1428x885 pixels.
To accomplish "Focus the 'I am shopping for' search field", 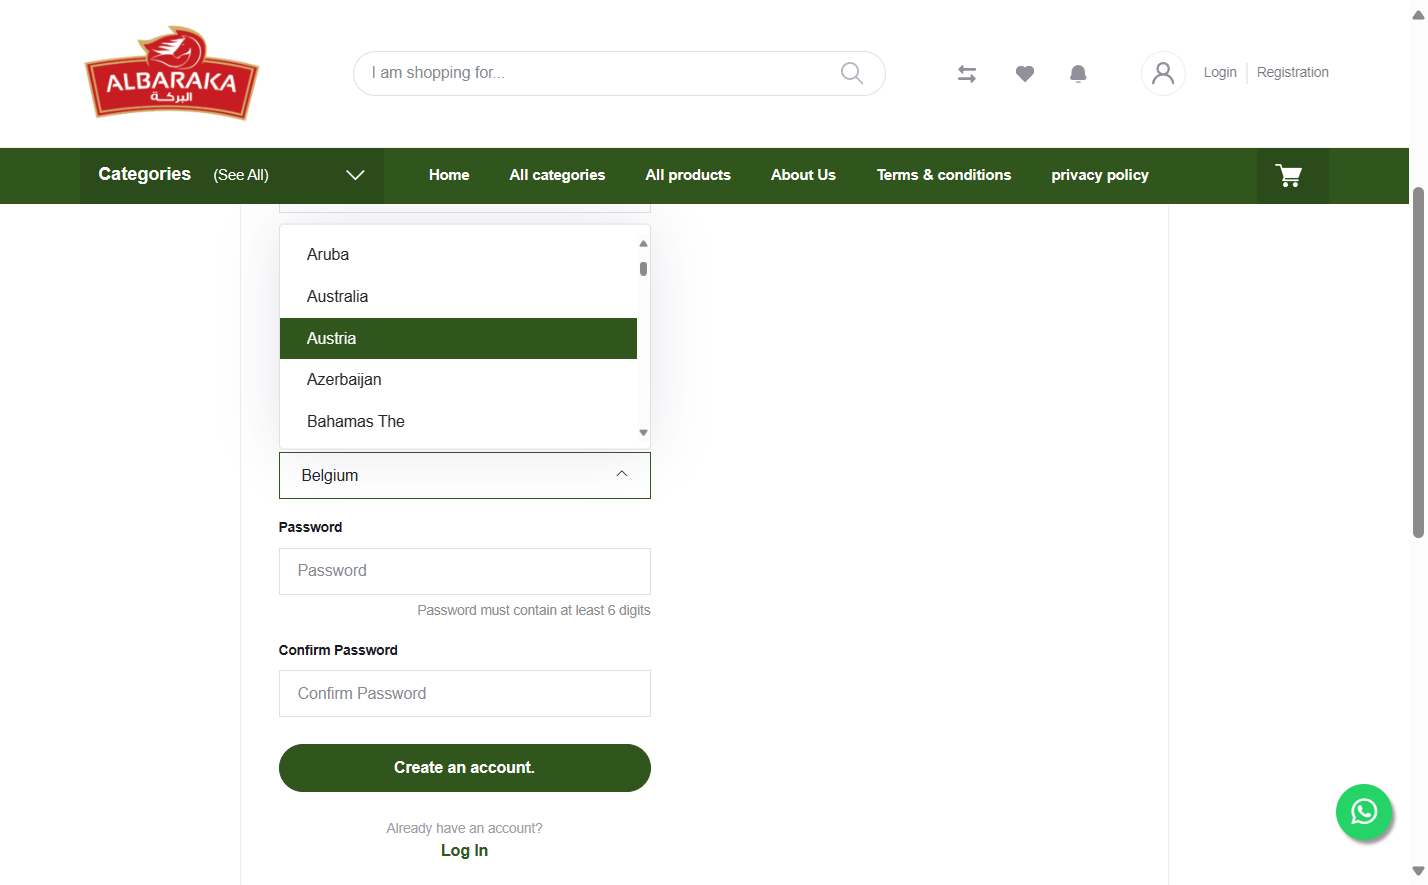I will pyautogui.click(x=619, y=73).
